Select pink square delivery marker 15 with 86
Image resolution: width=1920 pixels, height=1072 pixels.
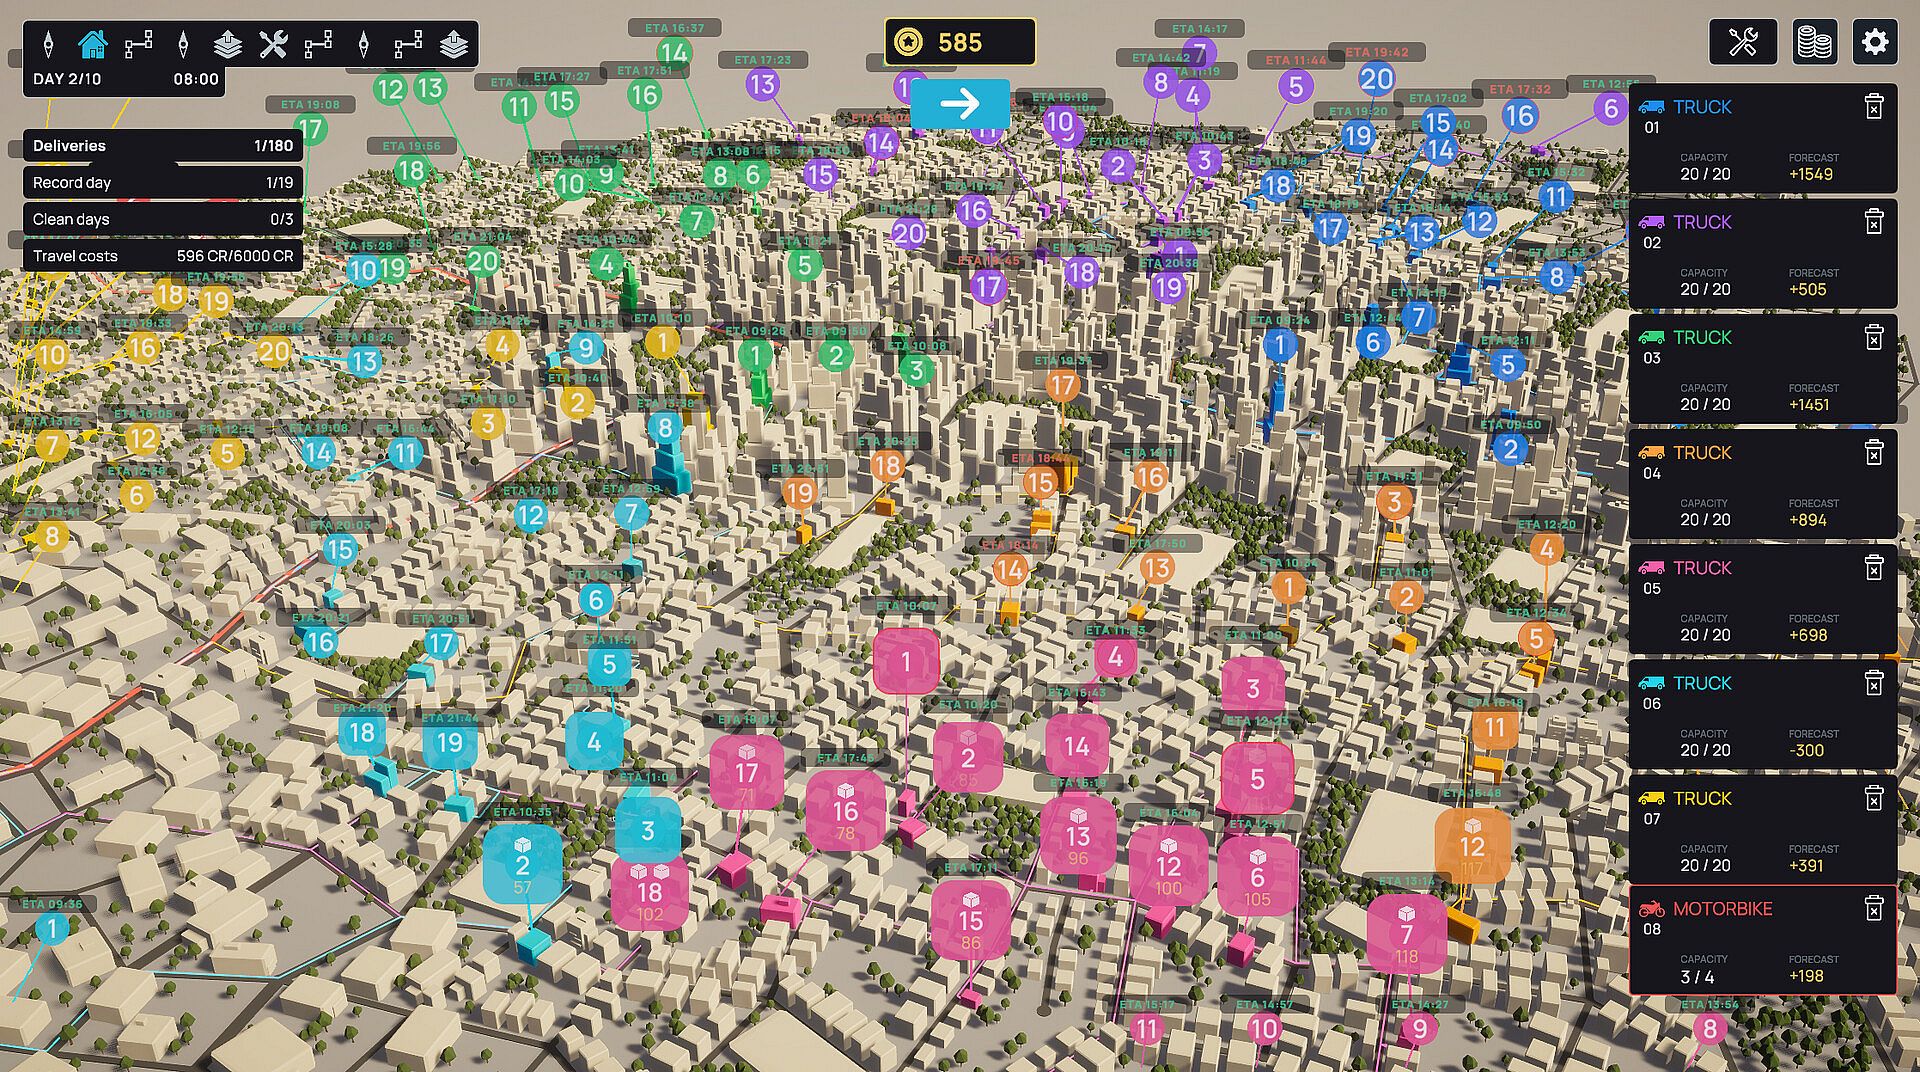pos(970,921)
